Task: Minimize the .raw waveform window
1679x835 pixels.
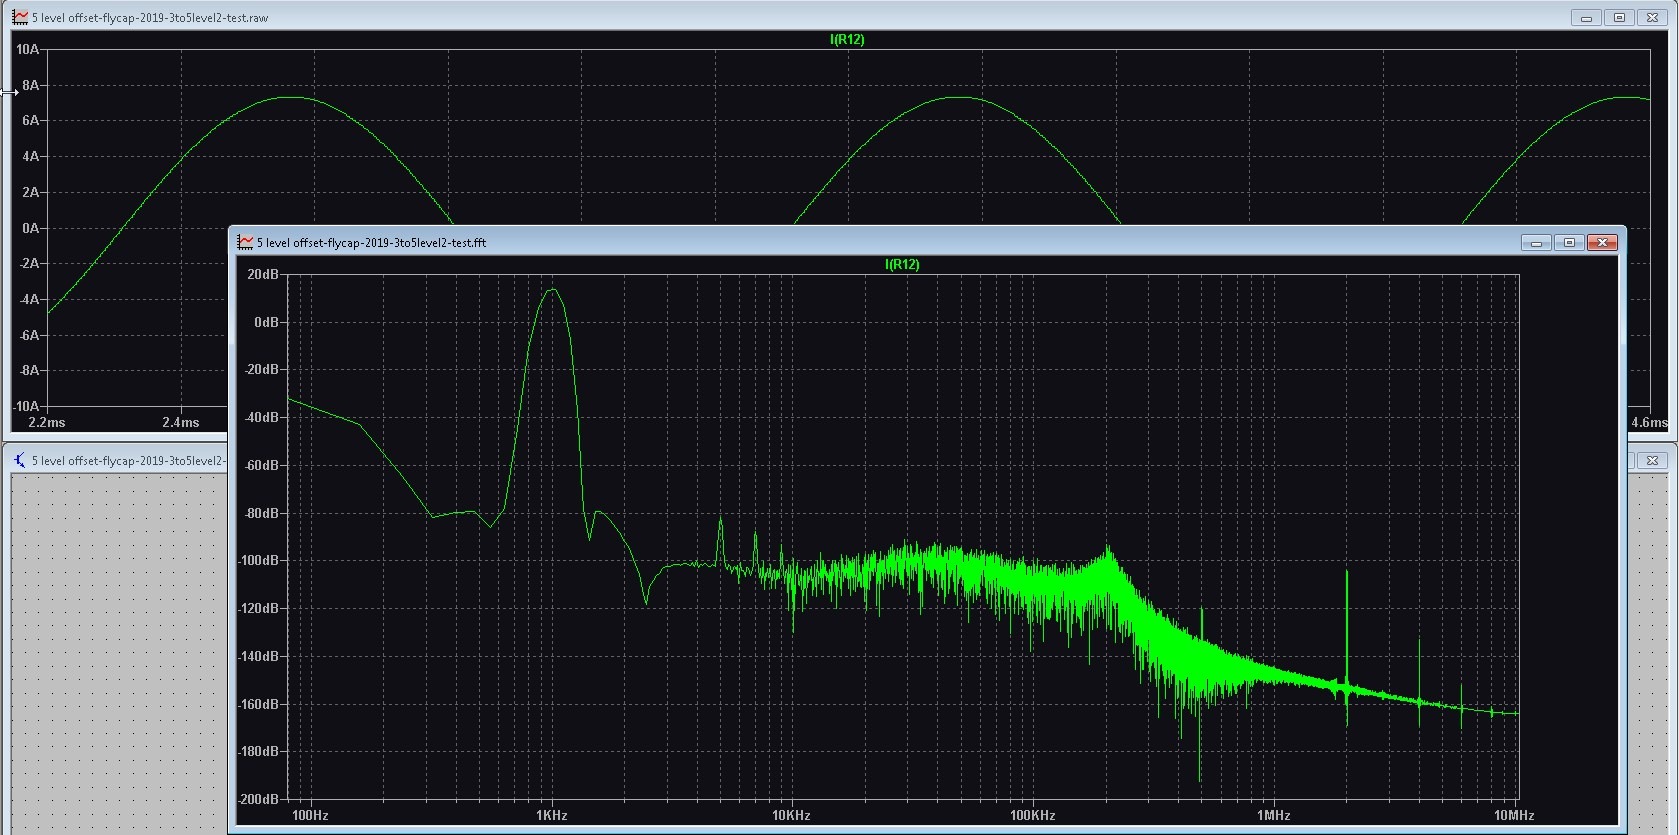Action: 1586,17
